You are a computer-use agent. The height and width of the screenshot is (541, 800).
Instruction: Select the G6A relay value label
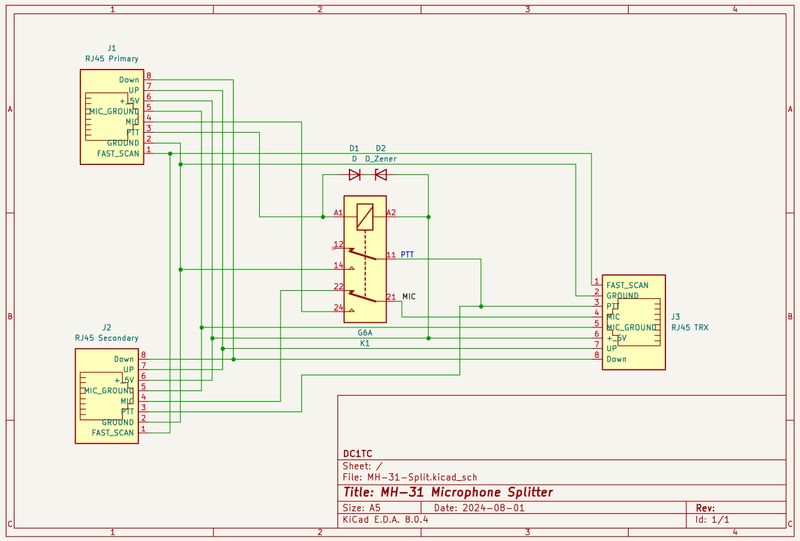(365, 332)
